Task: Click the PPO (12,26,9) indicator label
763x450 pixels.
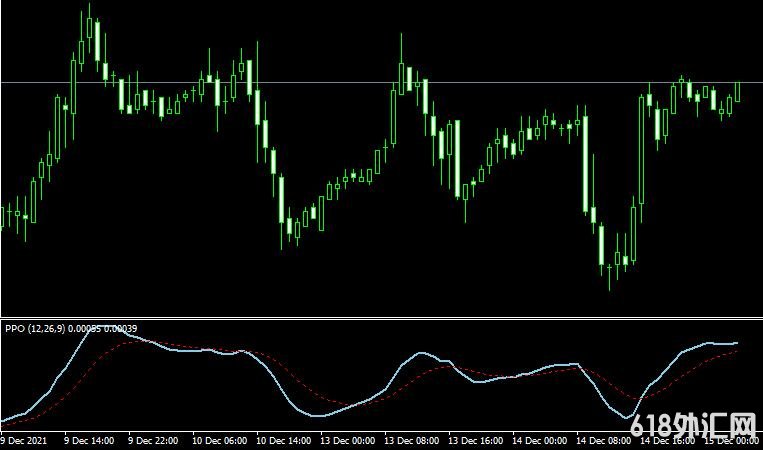Action: (71, 328)
